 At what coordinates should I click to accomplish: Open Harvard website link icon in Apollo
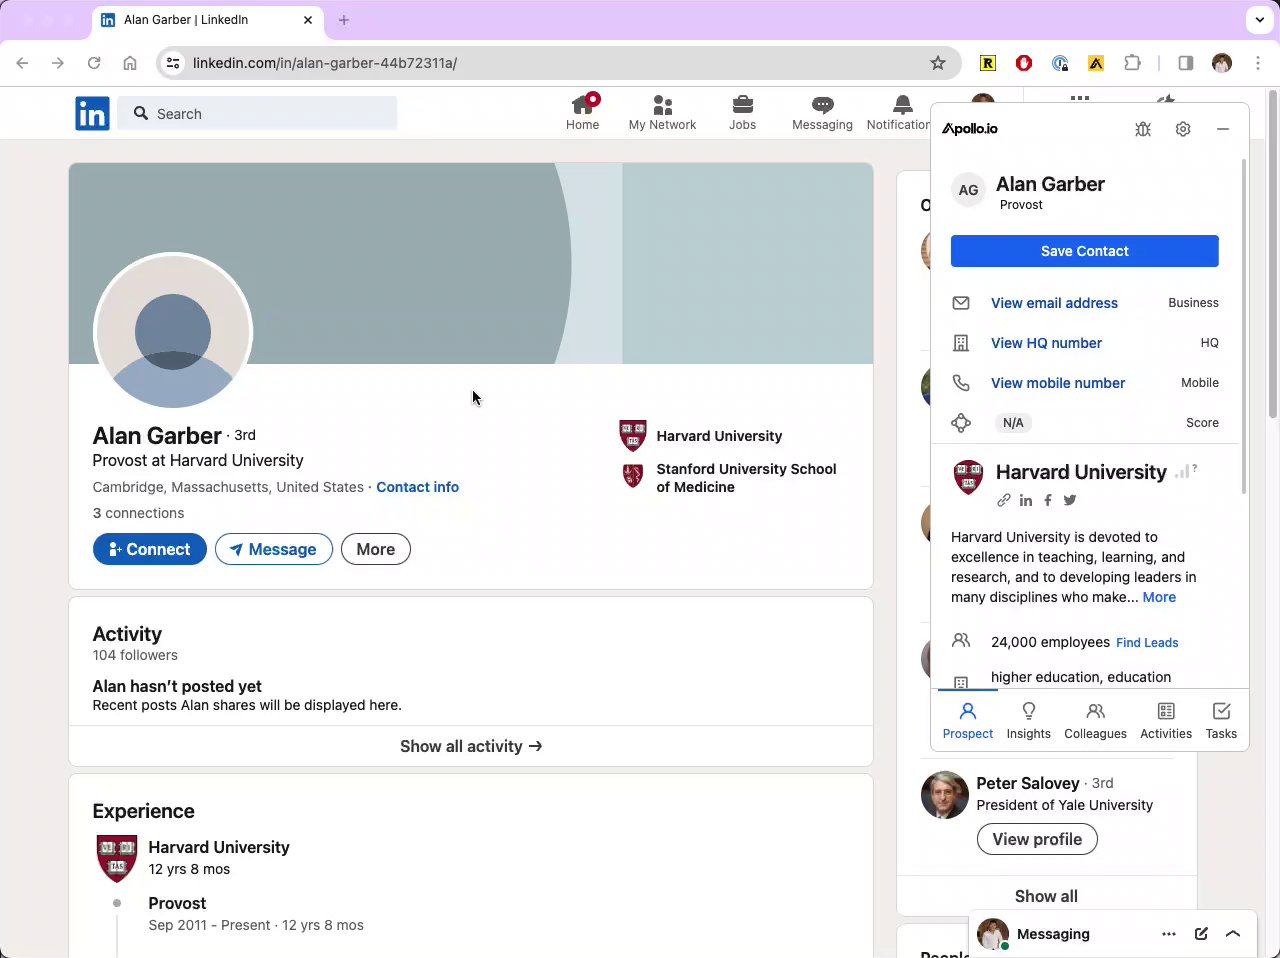tap(1004, 500)
